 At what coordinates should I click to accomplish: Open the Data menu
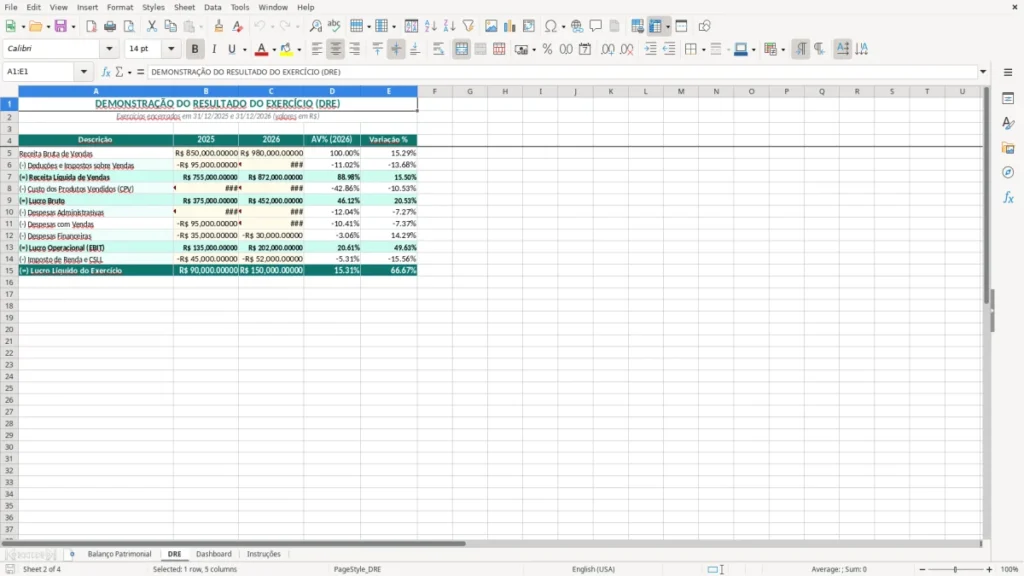click(212, 7)
